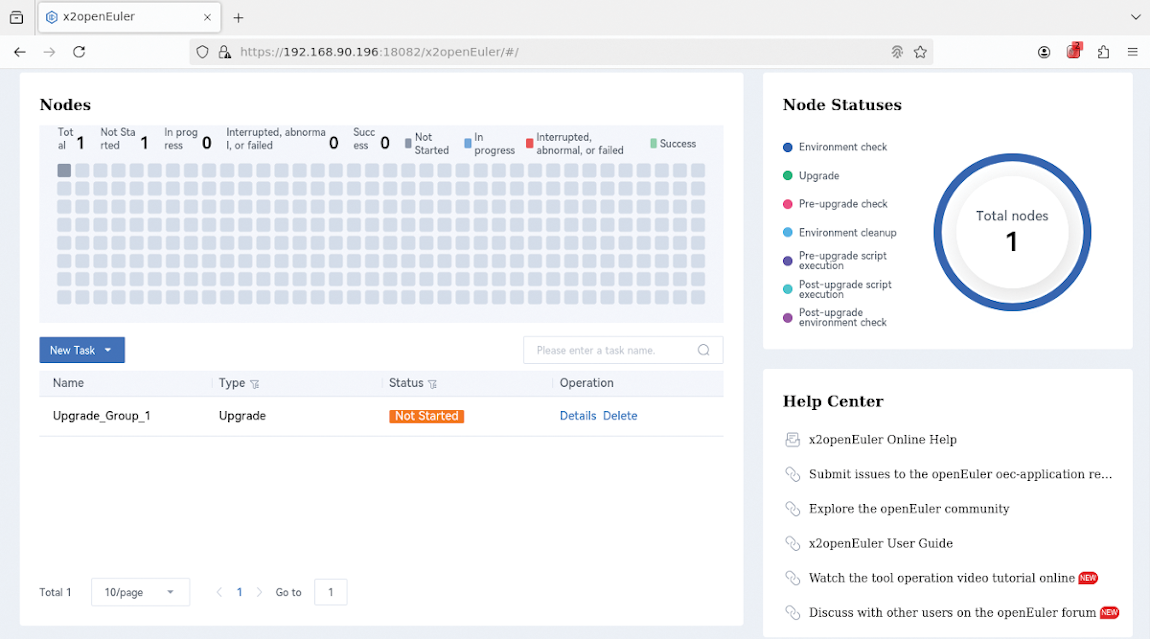Open the extensions puzzle icon
The width and height of the screenshot is (1150, 639).
[1103, 52]
